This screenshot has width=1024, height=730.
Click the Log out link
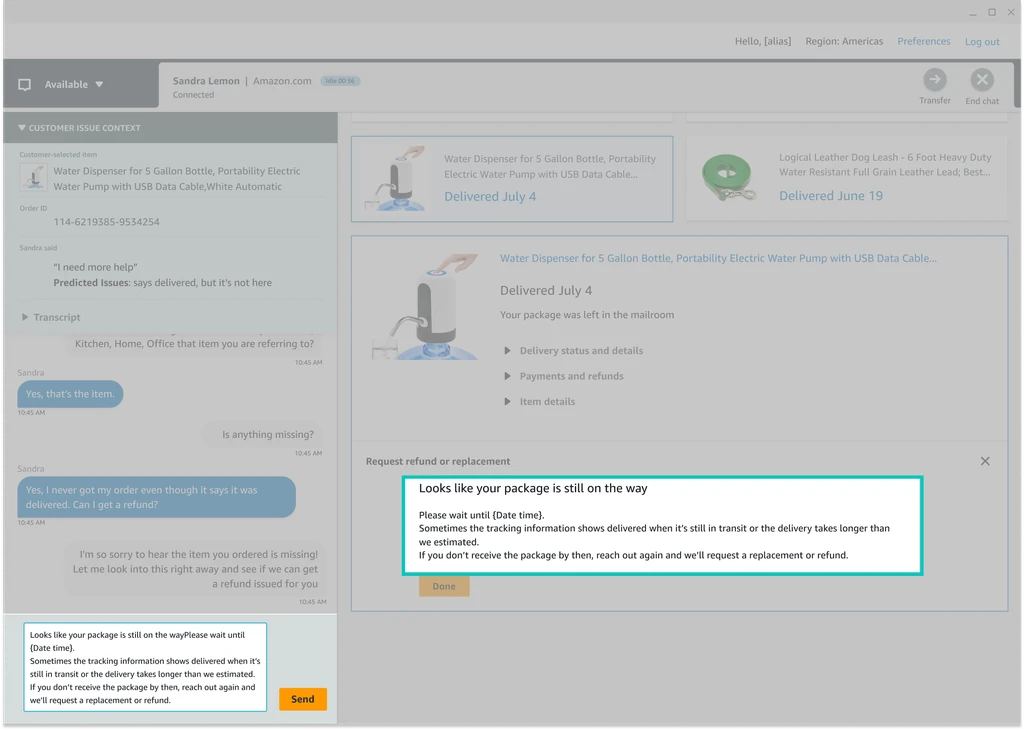click(981, 42)
